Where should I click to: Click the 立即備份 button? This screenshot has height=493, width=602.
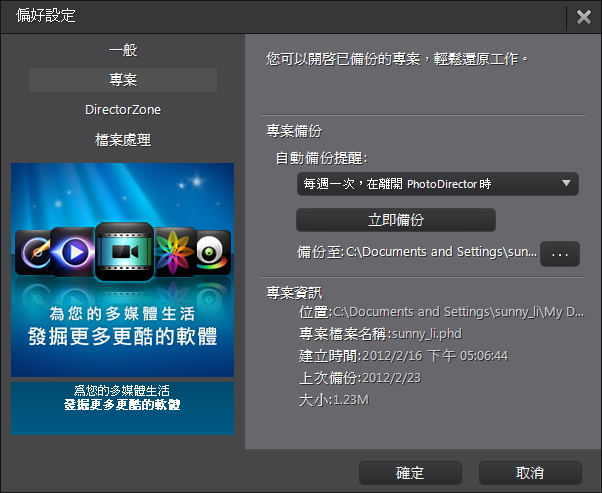click(x=396, y=220)
